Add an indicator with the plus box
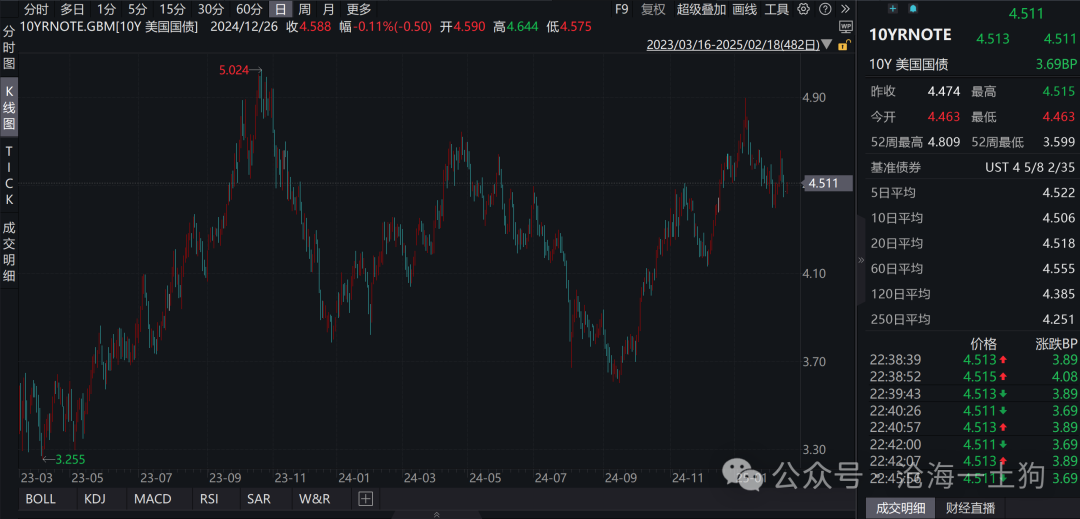The height and width of the screenshot is (519, 1080). tap(366, 498)
